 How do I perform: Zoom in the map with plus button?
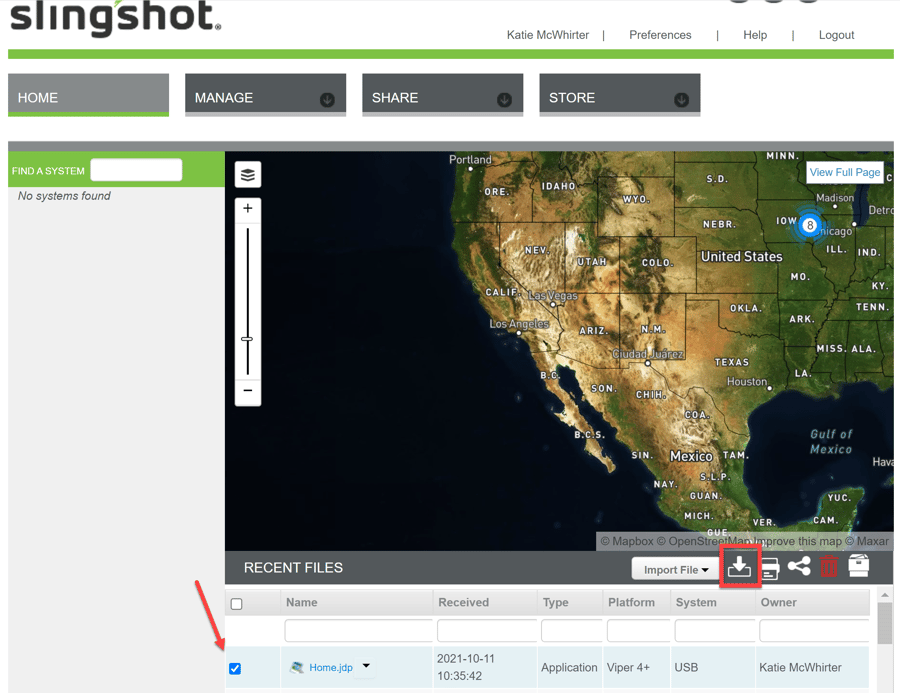click(248, 209)
